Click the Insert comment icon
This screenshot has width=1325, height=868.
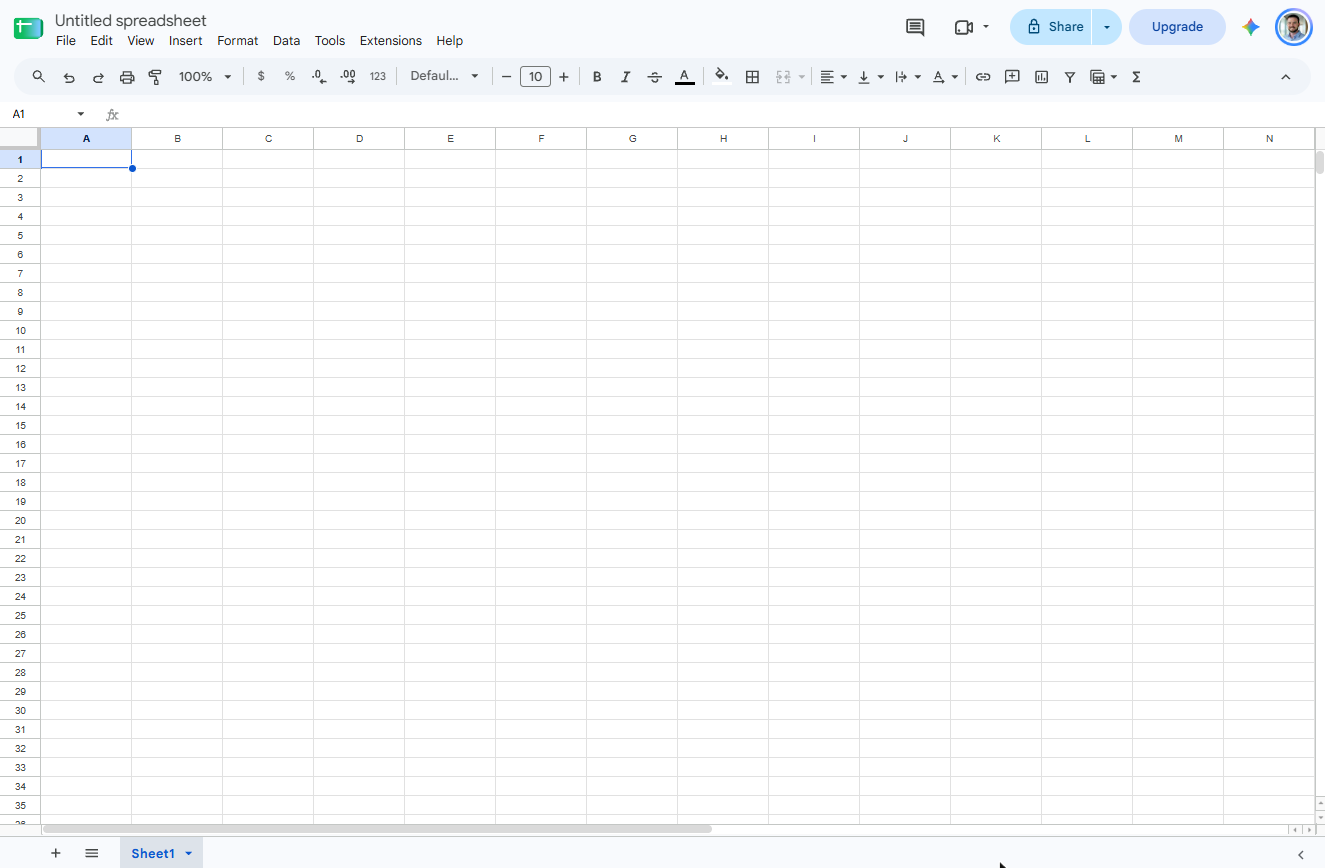point(1012,77)
